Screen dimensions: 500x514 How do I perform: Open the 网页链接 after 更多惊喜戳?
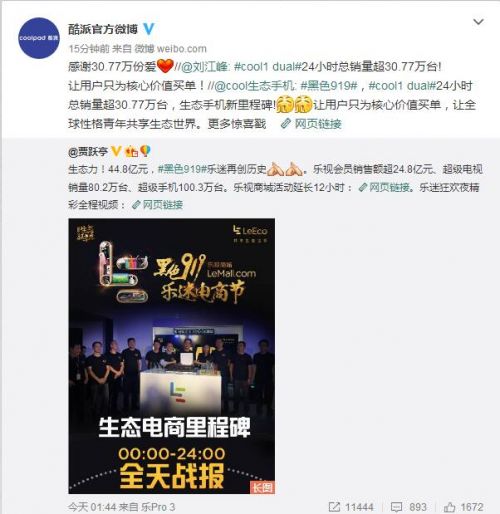(318, 124)
